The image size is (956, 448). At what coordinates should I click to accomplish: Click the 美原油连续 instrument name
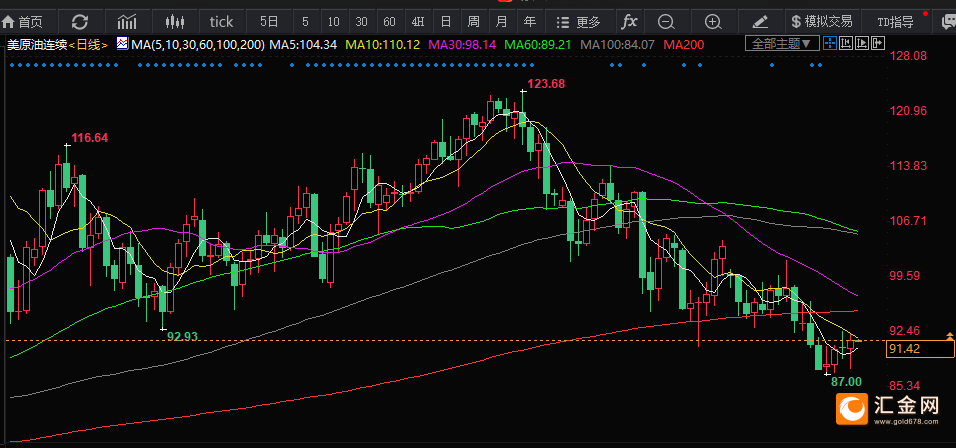35,44
